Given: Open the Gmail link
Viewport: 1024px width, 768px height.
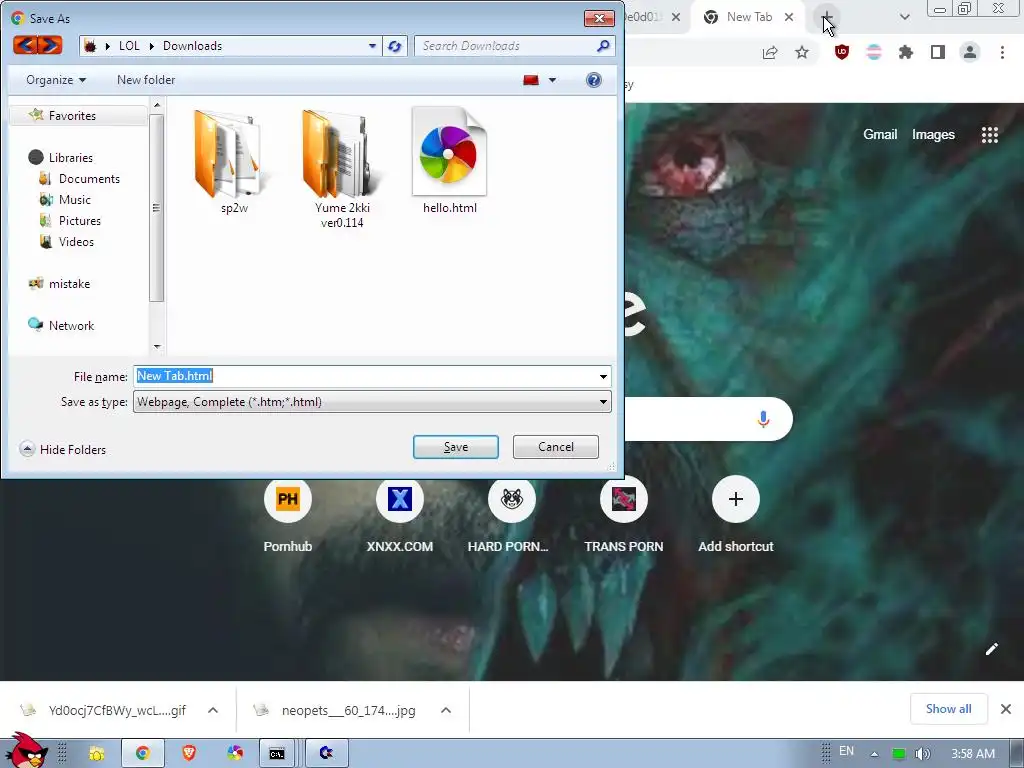Looking at the screenshot, I should (880, 135).
